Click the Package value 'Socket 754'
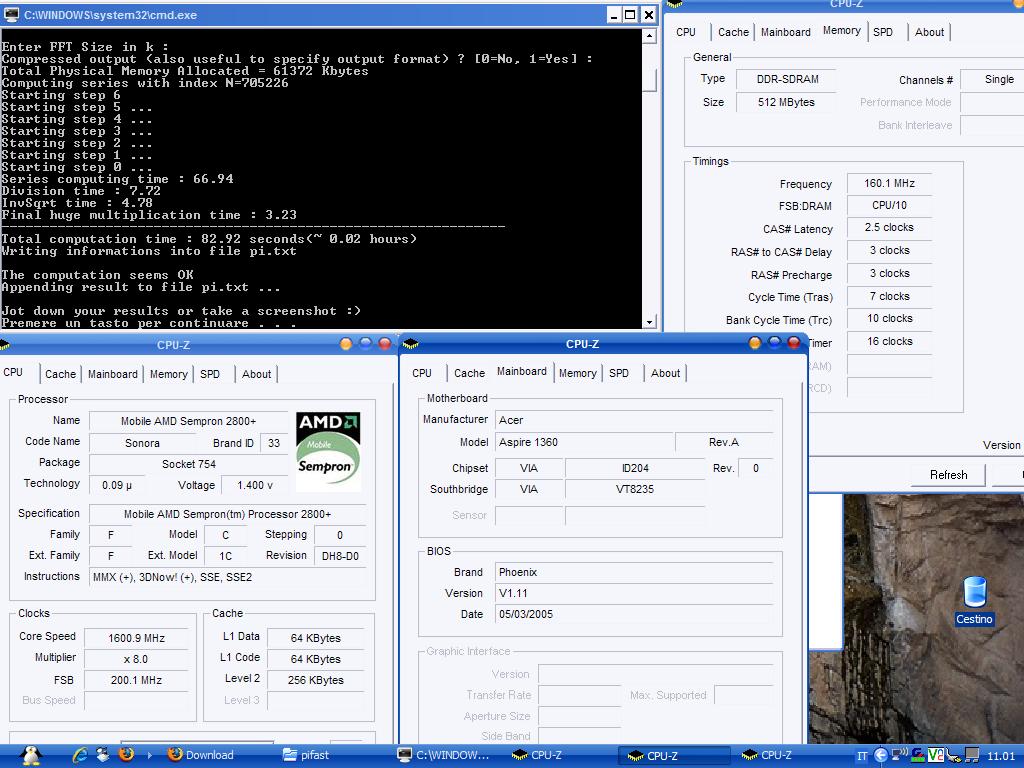The width and height of the screenshot is (1024, 768). click(x=189, y=464)
